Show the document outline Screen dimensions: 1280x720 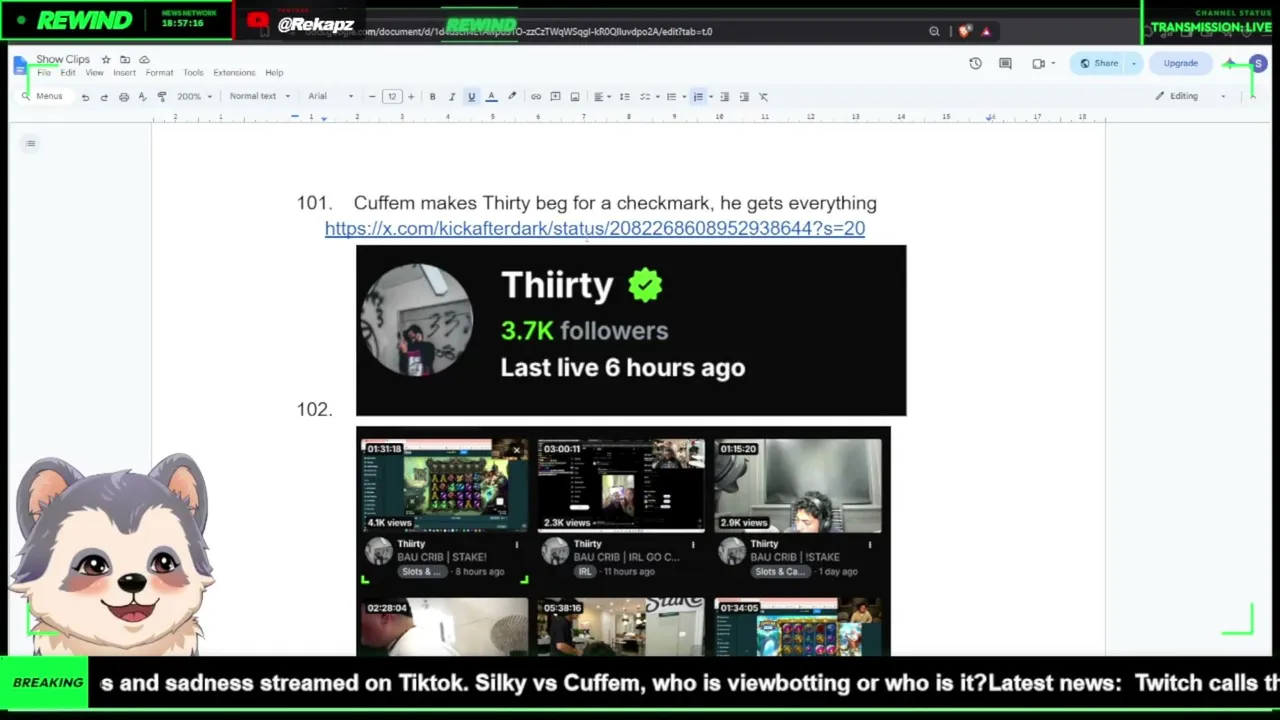click(x=31, y=143)
